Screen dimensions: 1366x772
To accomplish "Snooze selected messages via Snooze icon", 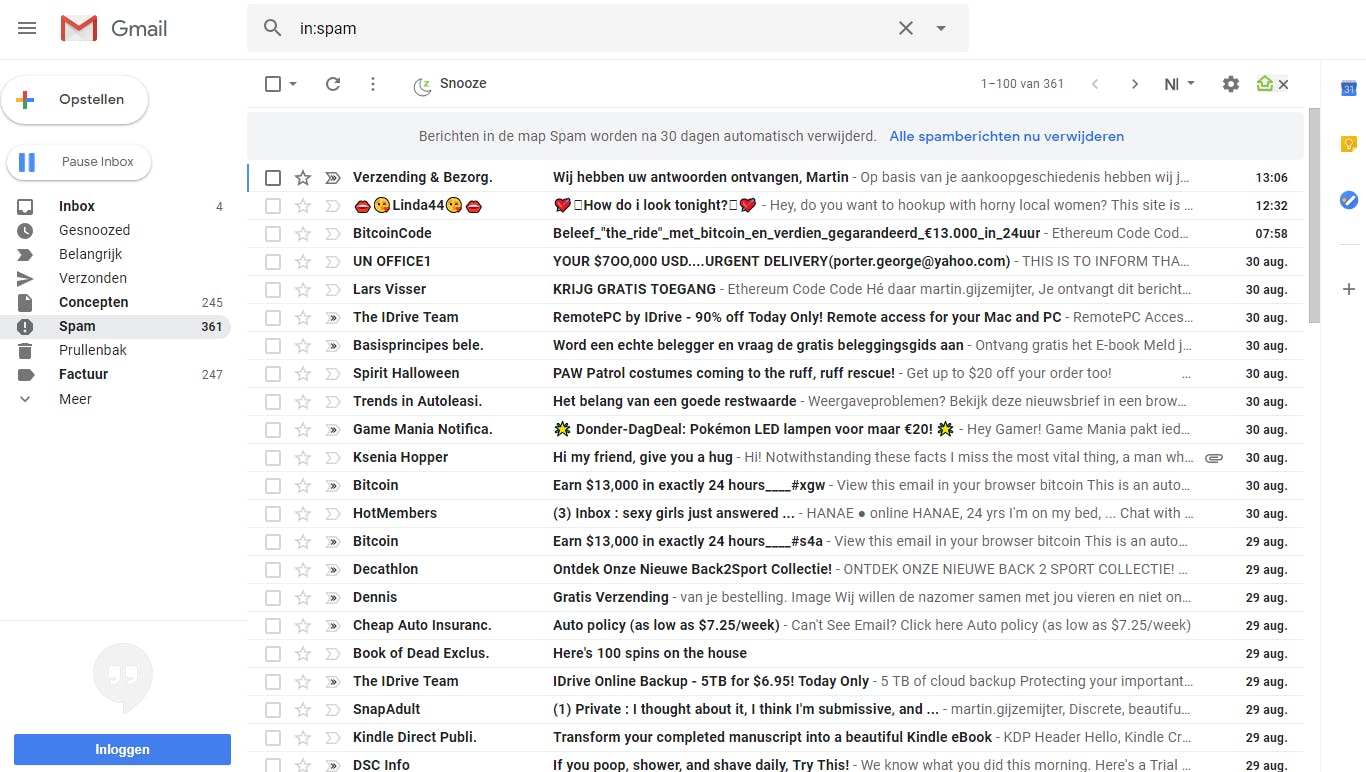I will [421, 84].
